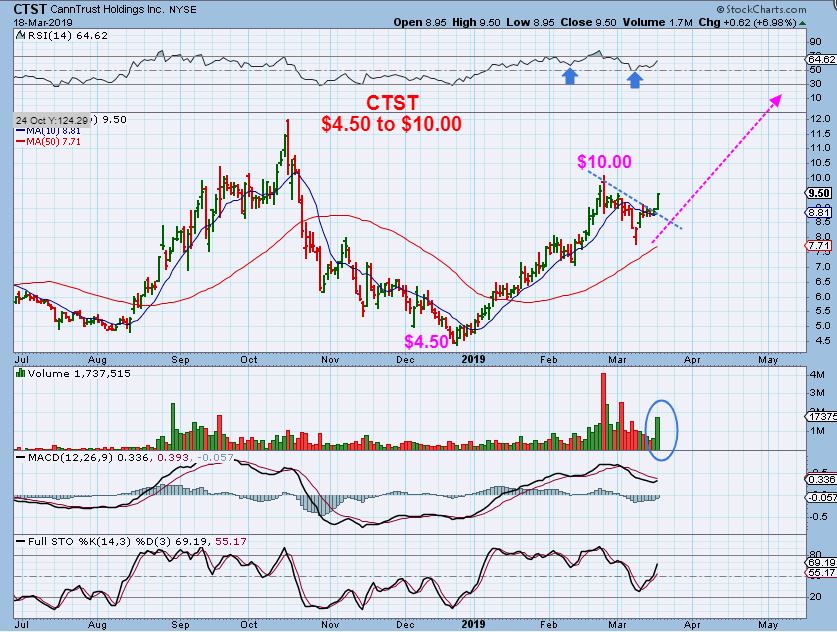Click the RSI(14) 64.62 indicator label
Viewport: 837px width, 632px height.
tap(67, 36)
